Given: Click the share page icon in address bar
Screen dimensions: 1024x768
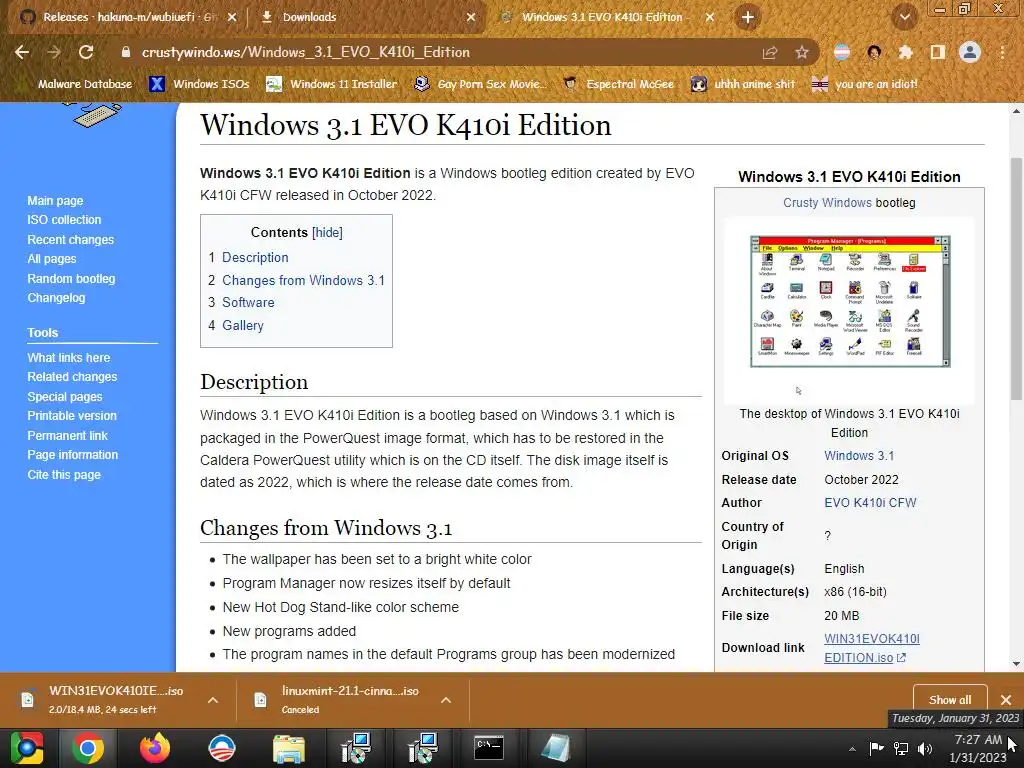Looking at the screenshot, I should click(770, 53).
